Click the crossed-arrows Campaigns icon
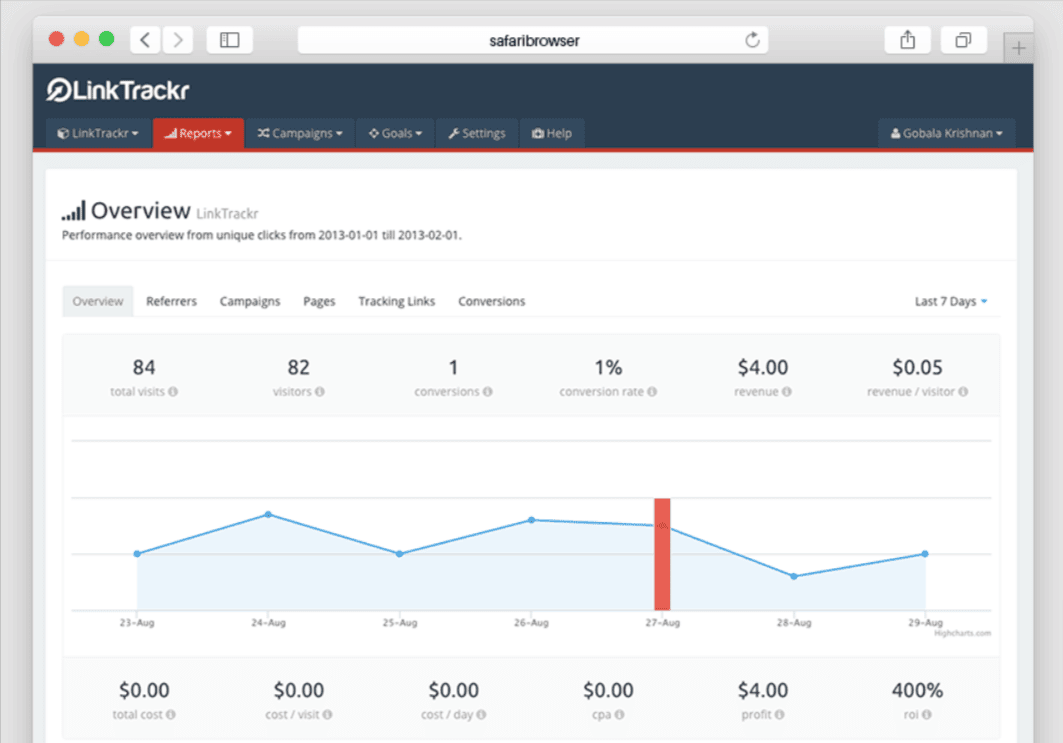 tap(263, 132)
